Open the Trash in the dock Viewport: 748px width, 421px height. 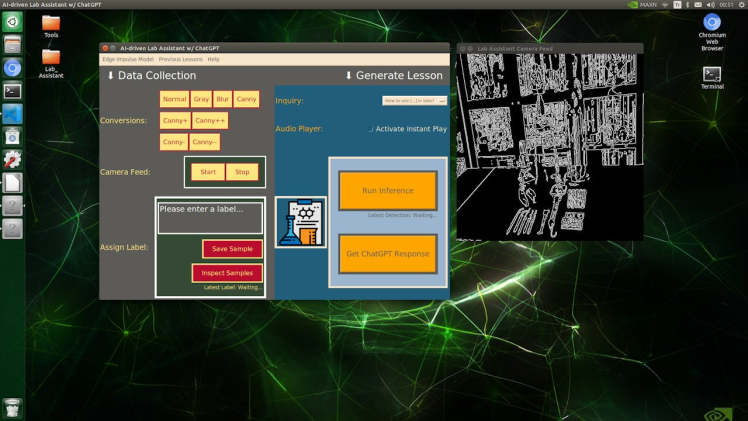coord(12,407)
